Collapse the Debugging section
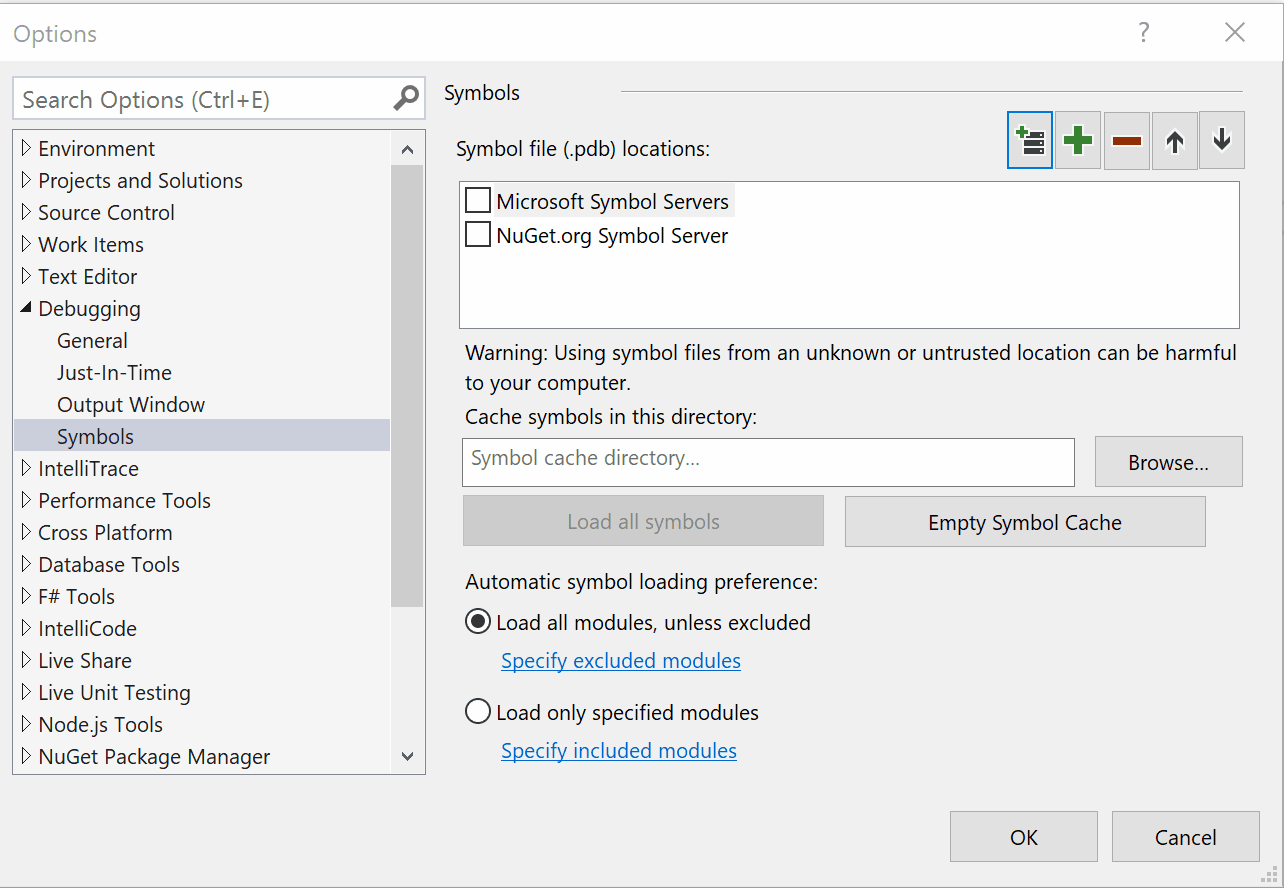This screenshot has width=1284, height=888. click(26, 308)
